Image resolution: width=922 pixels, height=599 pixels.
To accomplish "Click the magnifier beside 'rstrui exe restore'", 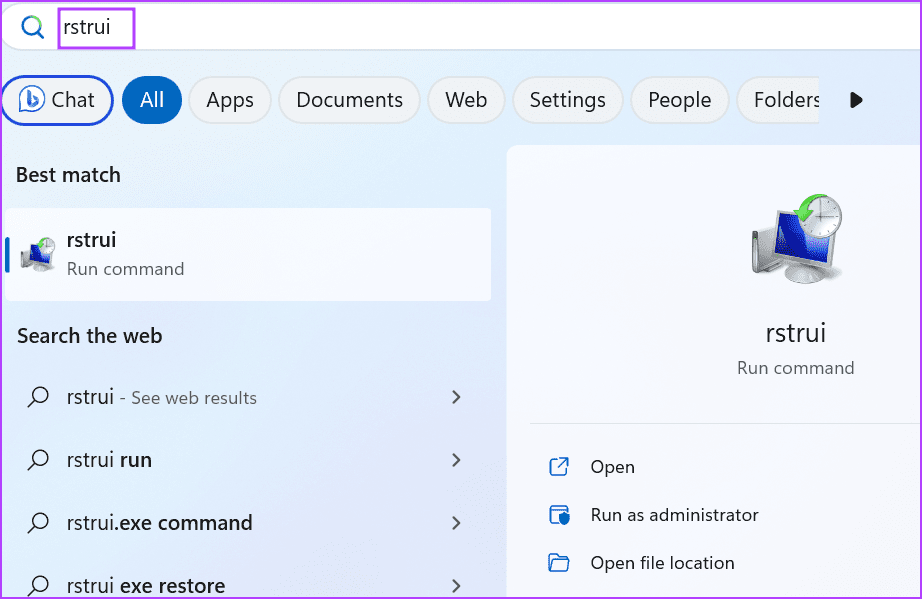I will pos(38,585).
